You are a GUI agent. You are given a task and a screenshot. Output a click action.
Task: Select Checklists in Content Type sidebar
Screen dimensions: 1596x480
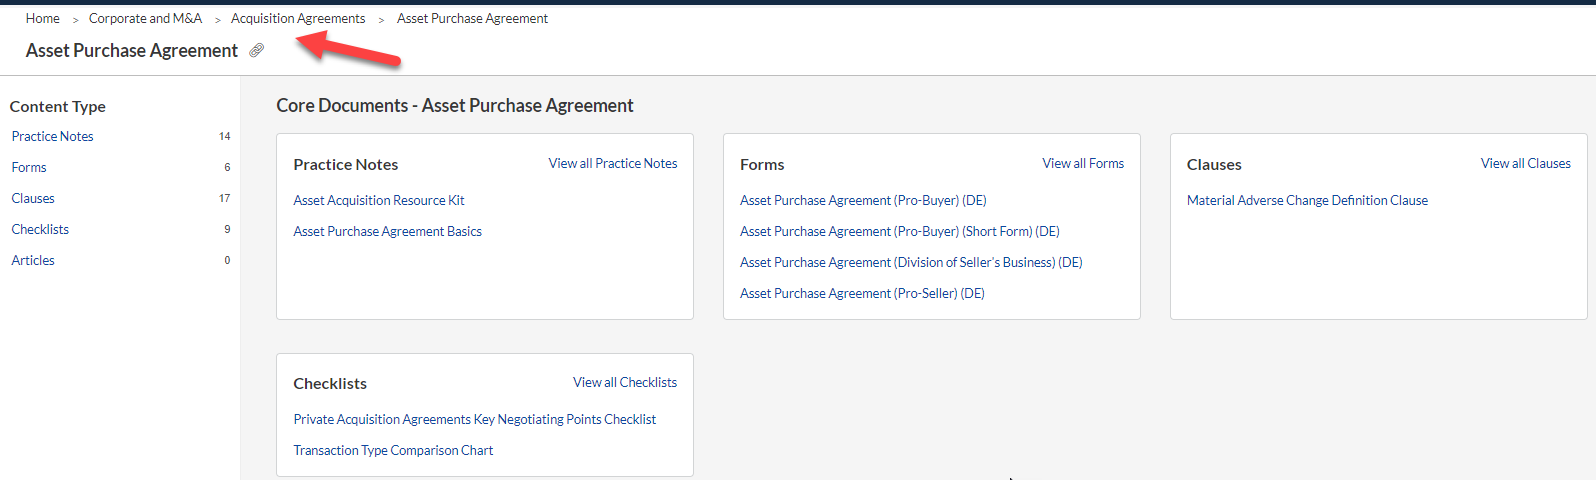[40, 229]
